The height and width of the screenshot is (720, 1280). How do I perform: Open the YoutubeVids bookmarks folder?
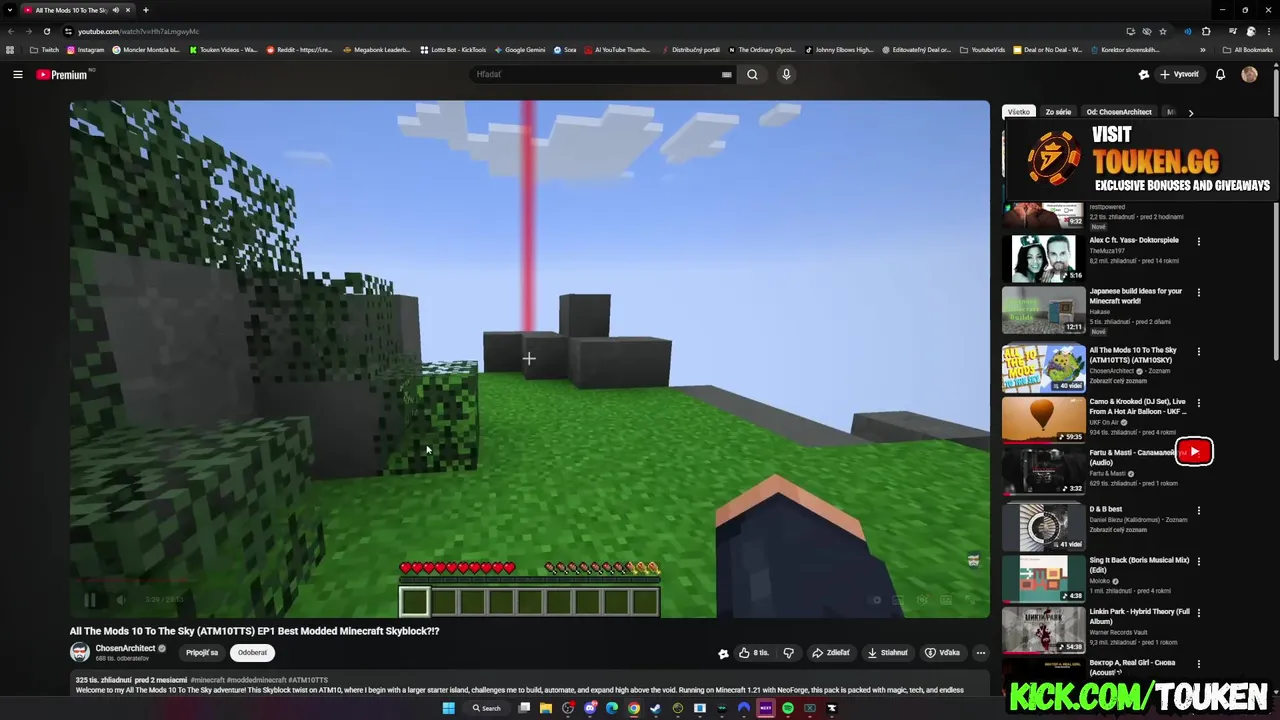pyautogui.click(x=982, y=50)
